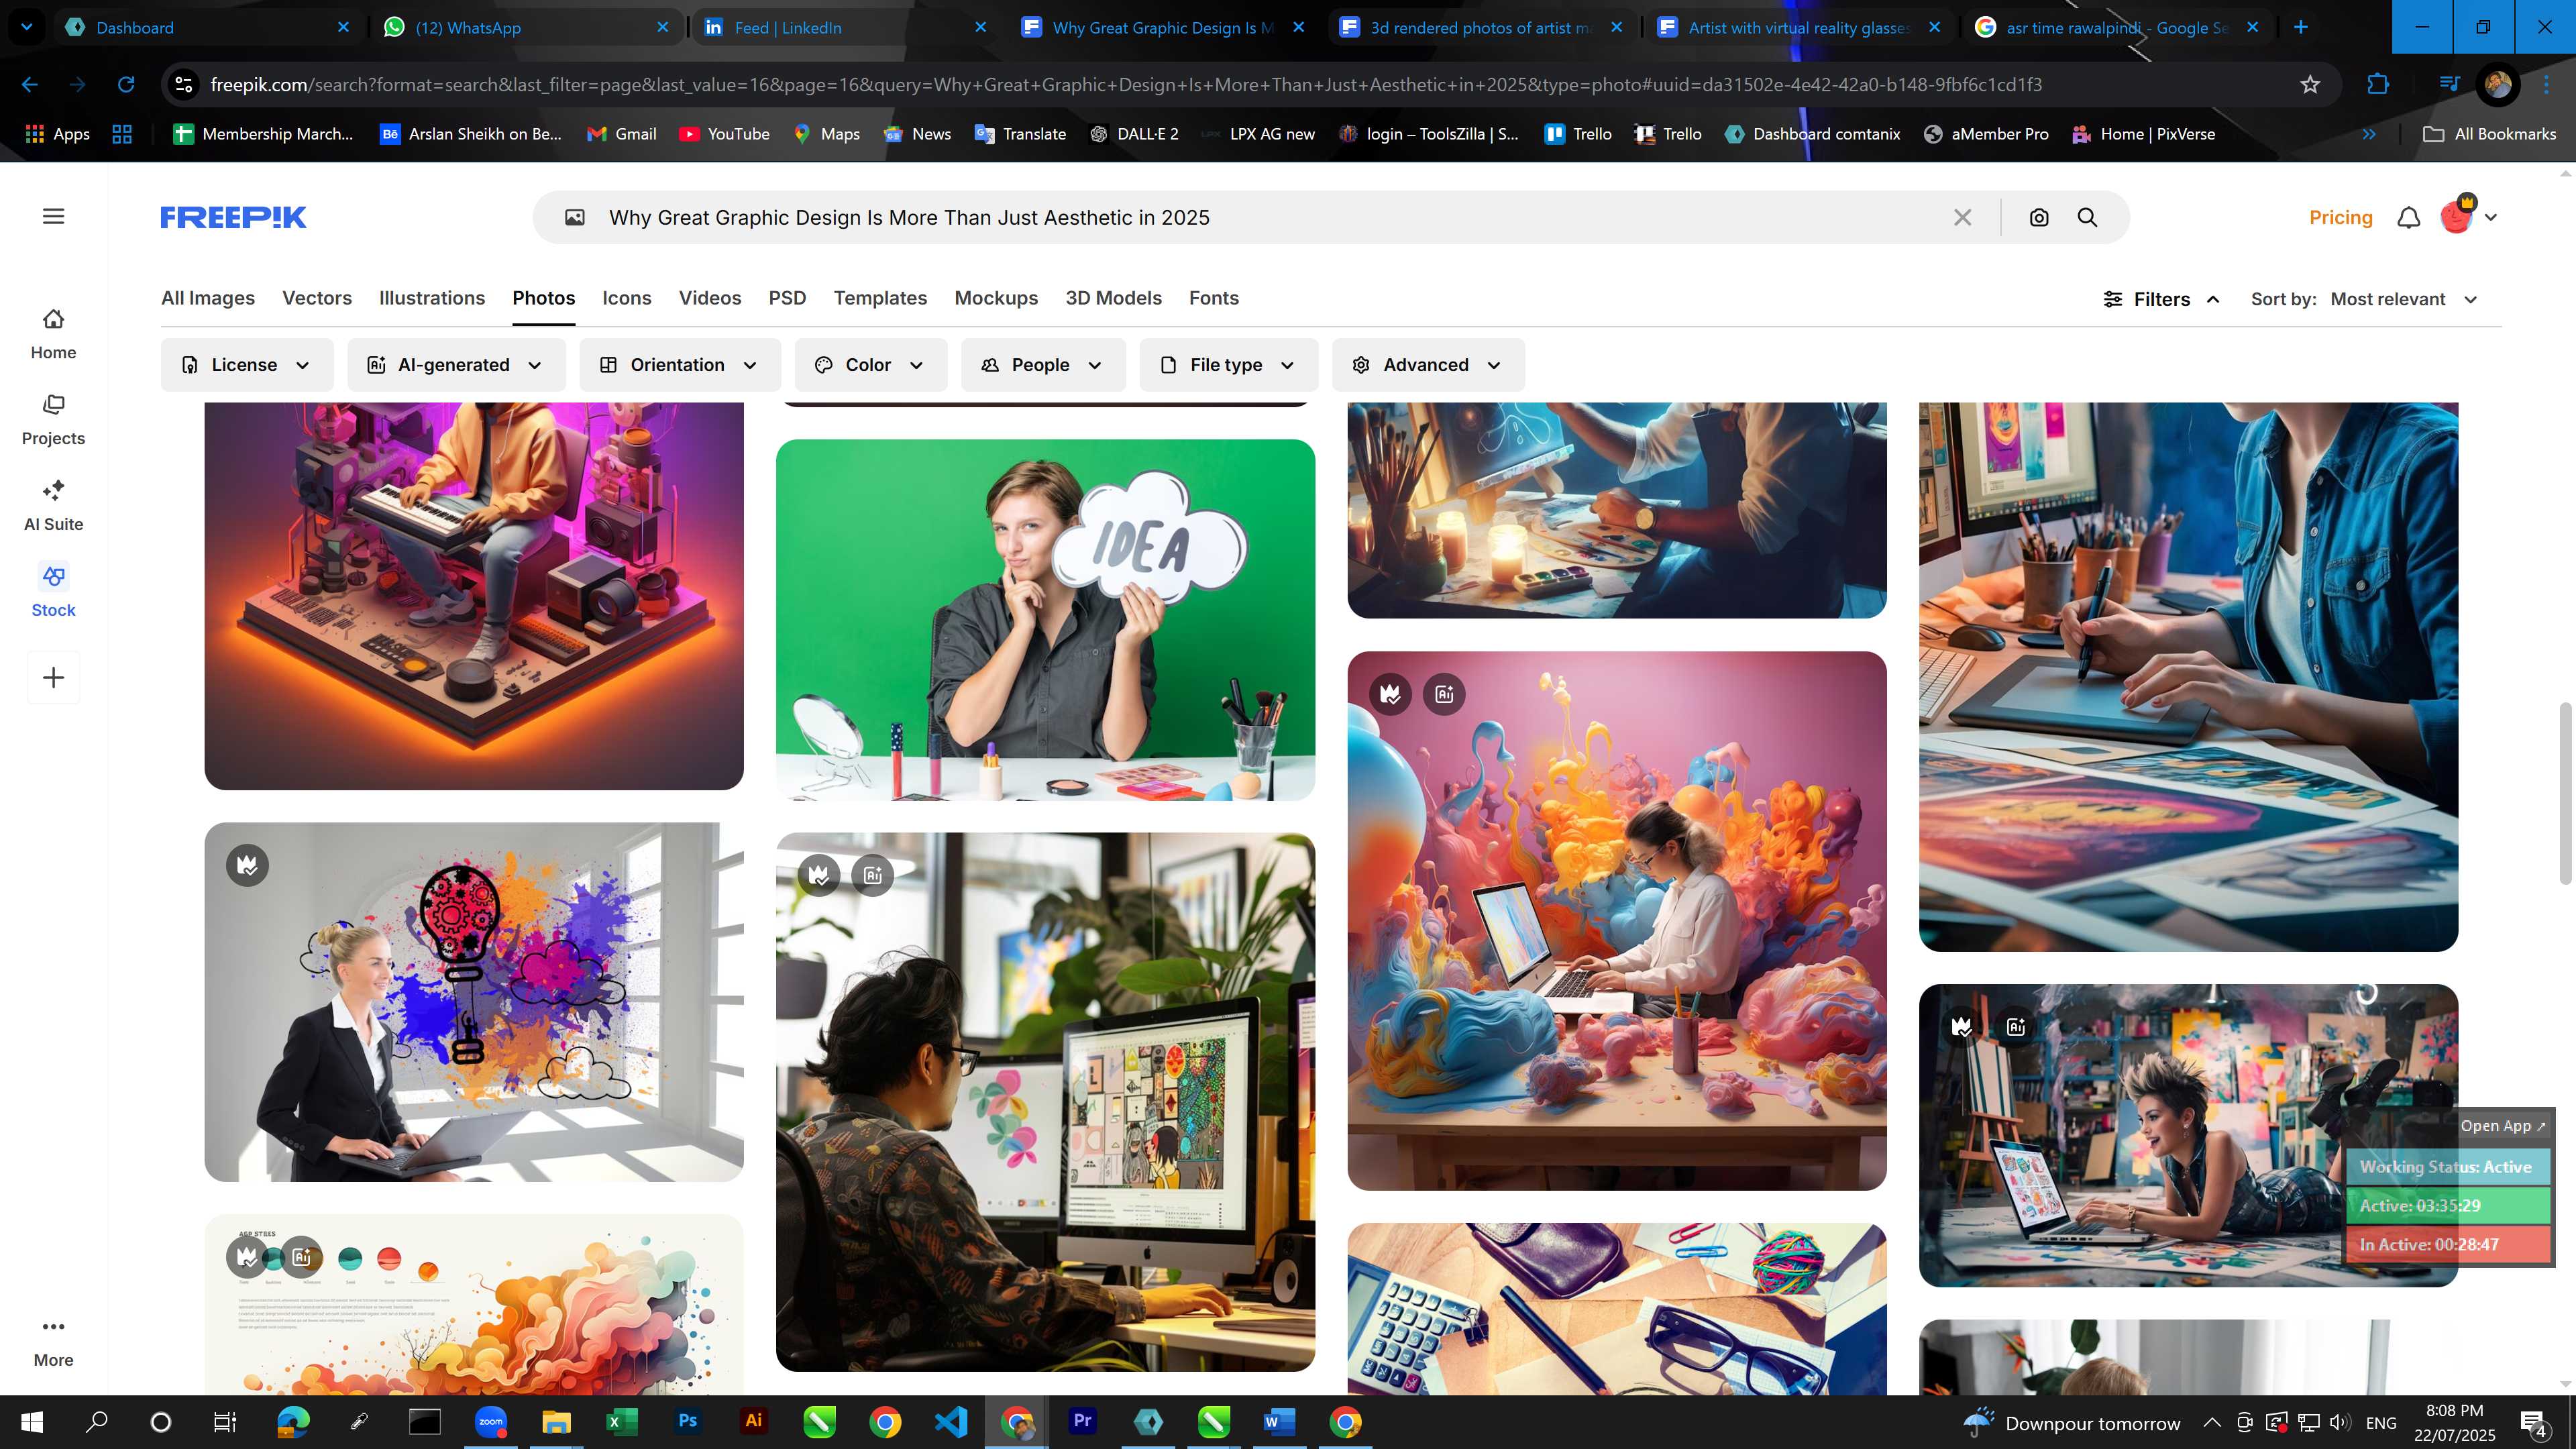Image resolution: width=2576 pixels, height=1449 pixels.
Task: Switch to Templates tab
Action: 880,298
